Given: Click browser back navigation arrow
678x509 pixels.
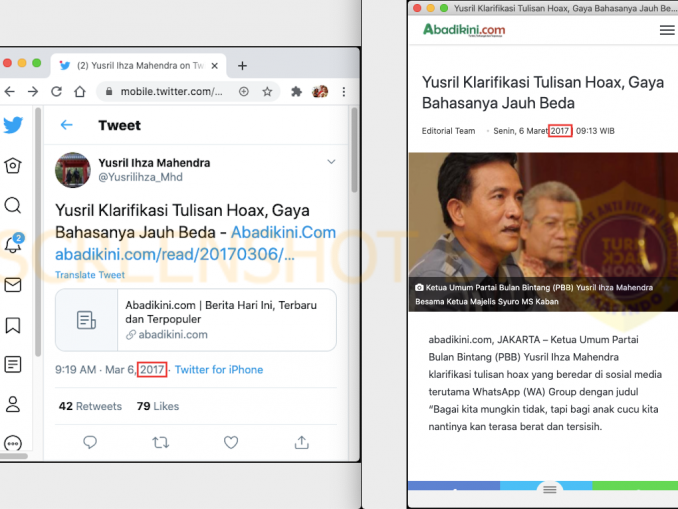Looking at the screenshot, I should tap(10, 91).
